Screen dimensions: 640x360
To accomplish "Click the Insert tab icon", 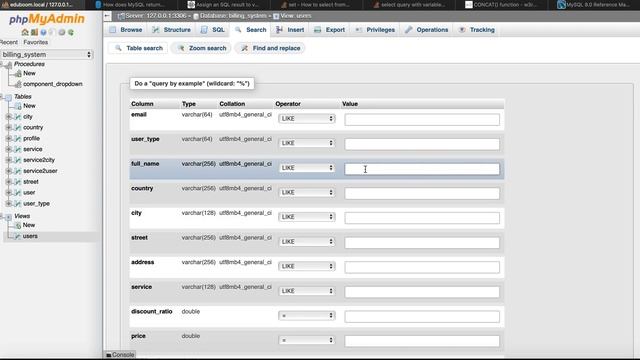I will coord(279,30).
